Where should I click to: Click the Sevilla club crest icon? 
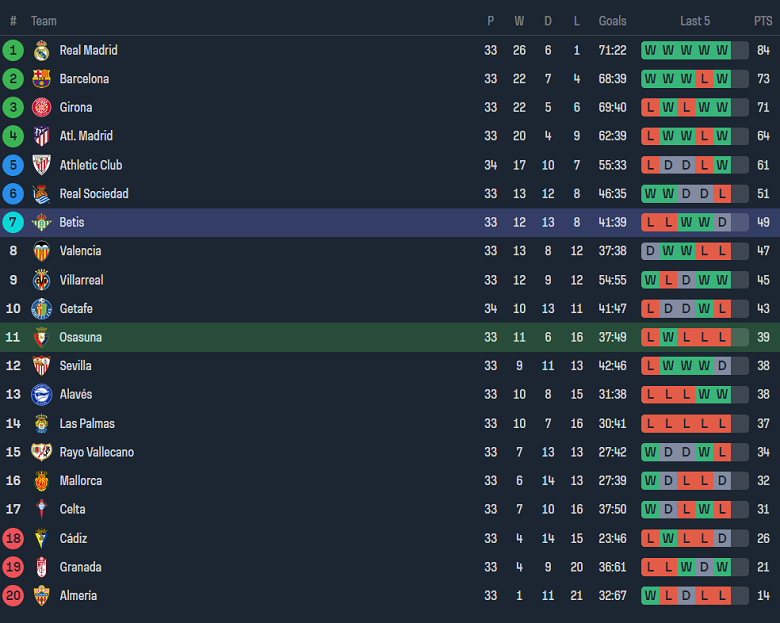coord(41,366)
